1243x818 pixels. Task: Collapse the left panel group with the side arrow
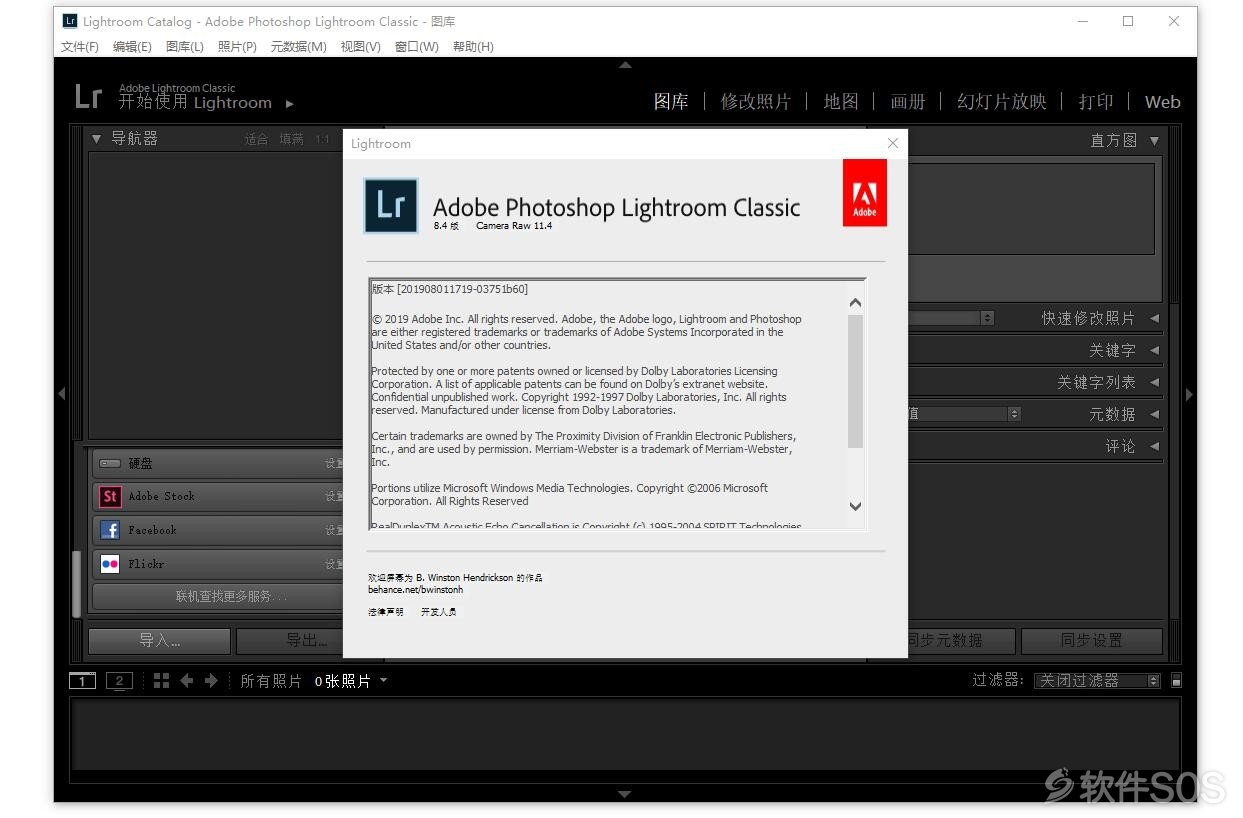pyautogui.click(x=61, y=394)
